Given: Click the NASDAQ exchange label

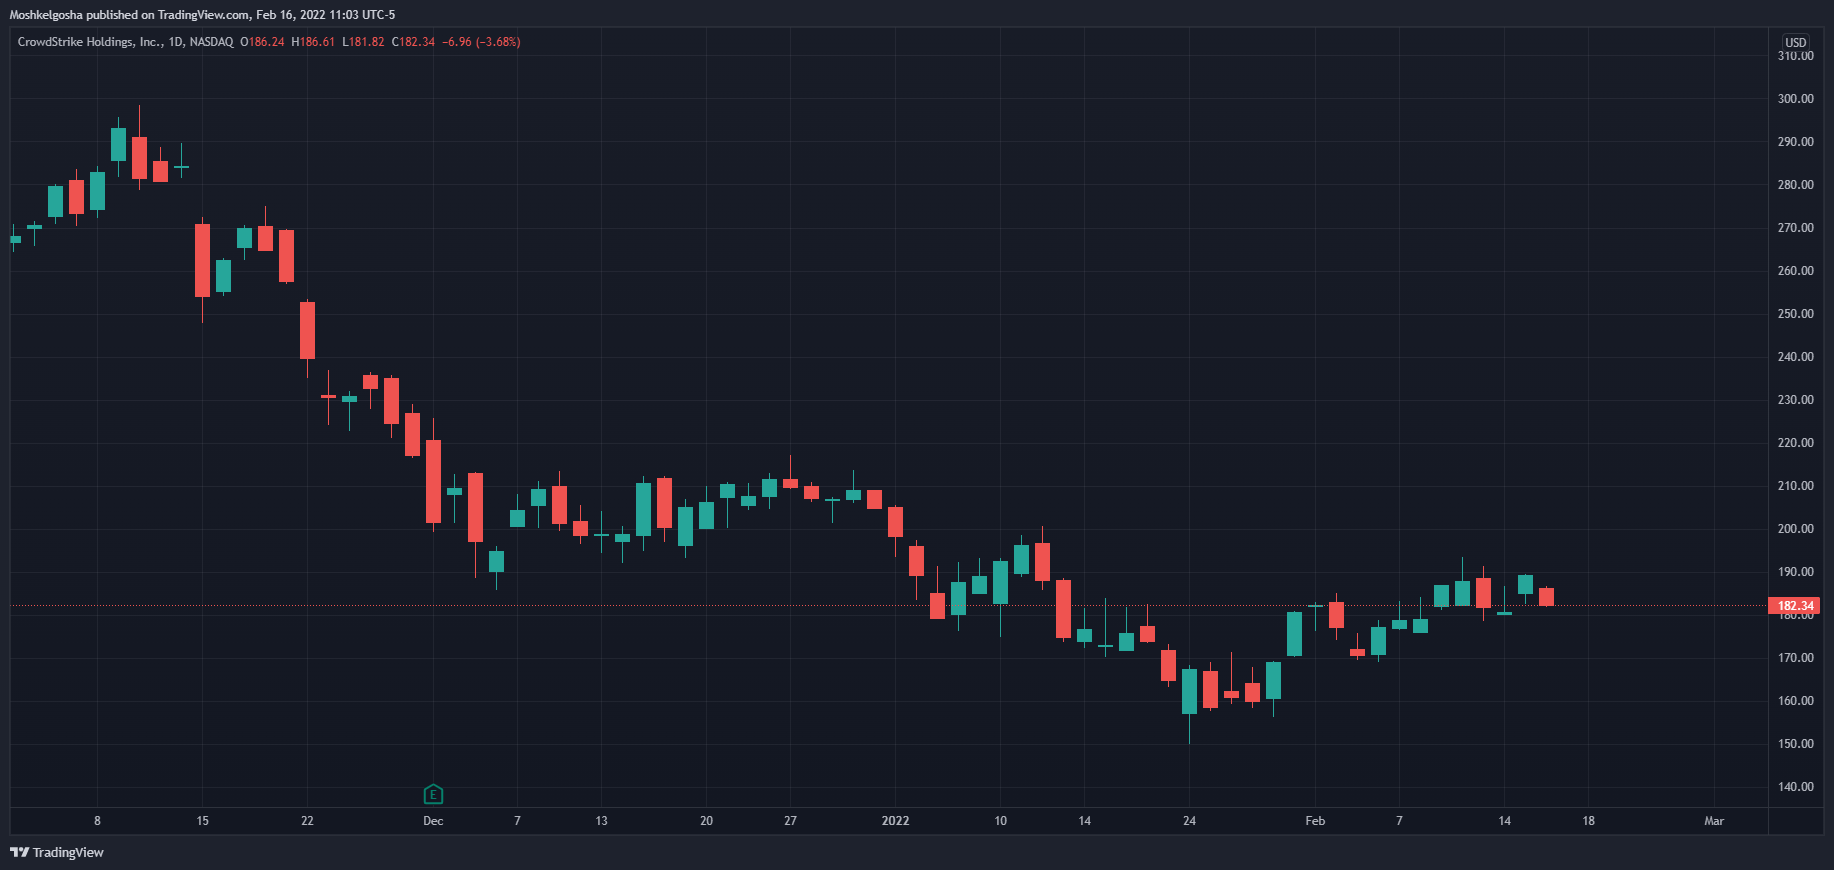Looking at the screenshot, I should (211, 42).
